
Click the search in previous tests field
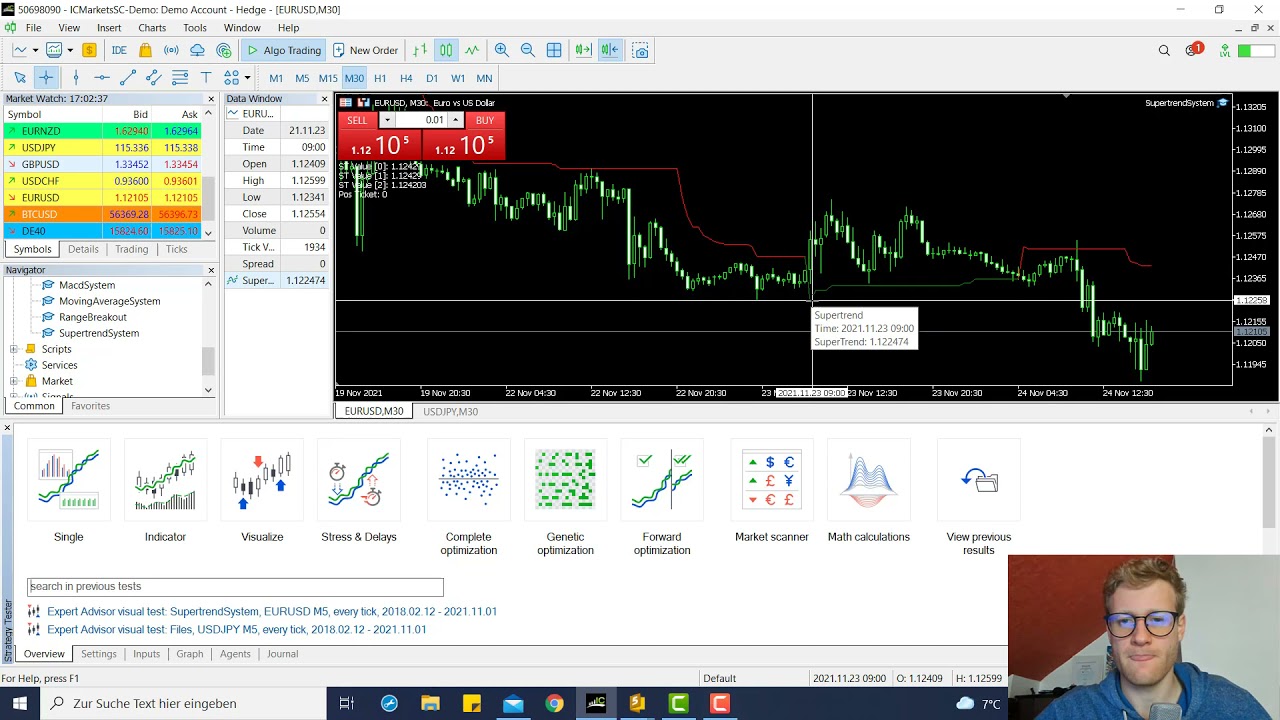[235, 587]
